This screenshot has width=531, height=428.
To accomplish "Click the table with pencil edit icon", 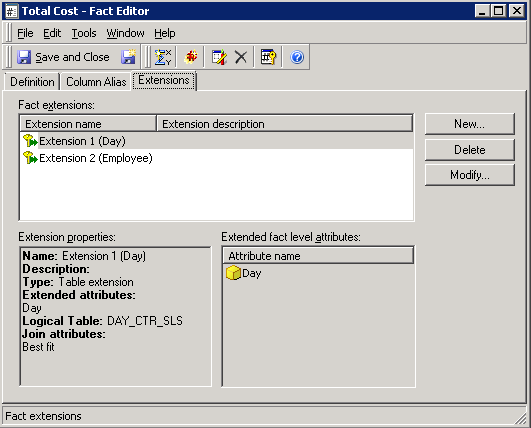I will pyautogui.click(x=219, y=57).
